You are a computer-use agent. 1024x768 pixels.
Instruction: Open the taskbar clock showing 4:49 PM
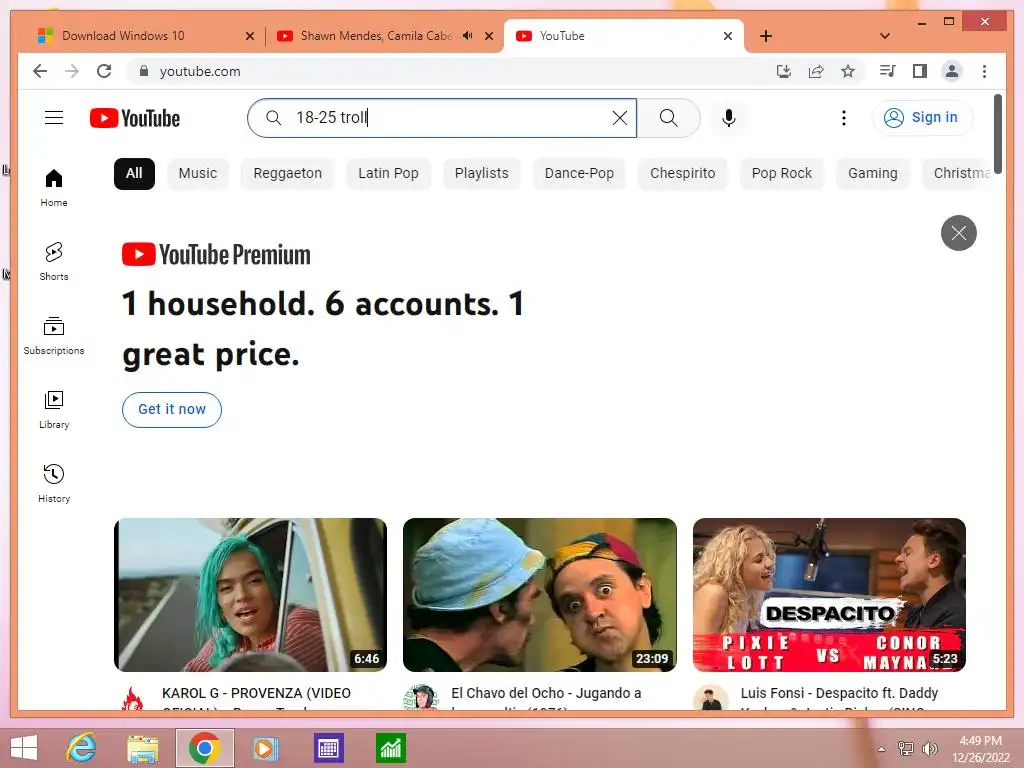980,748
